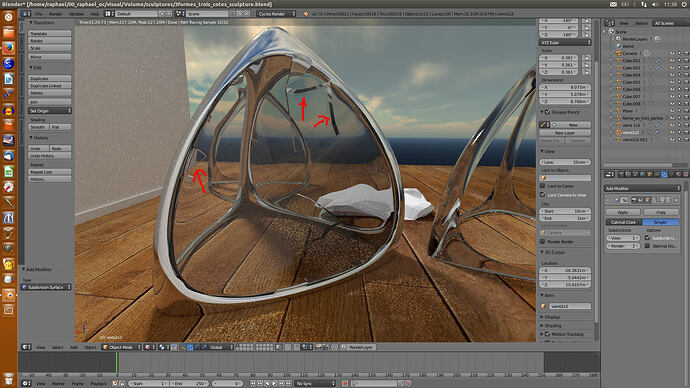
Task: Open the No Sync playback dropdown
Action: 315,383
